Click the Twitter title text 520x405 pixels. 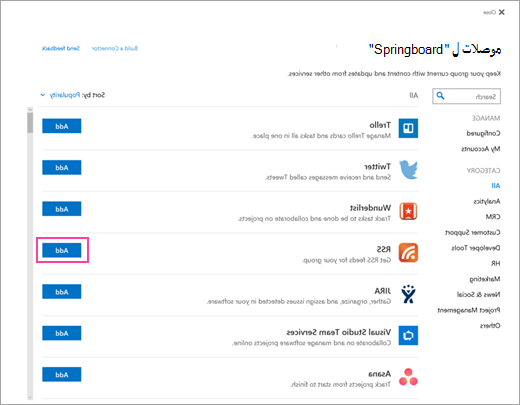point(377,166)
